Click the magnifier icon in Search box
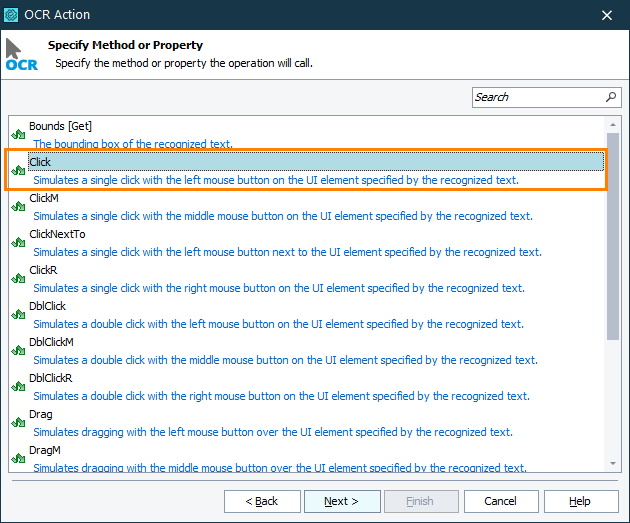Viewport: 630px width, 523px height. [x=611, y=97]
